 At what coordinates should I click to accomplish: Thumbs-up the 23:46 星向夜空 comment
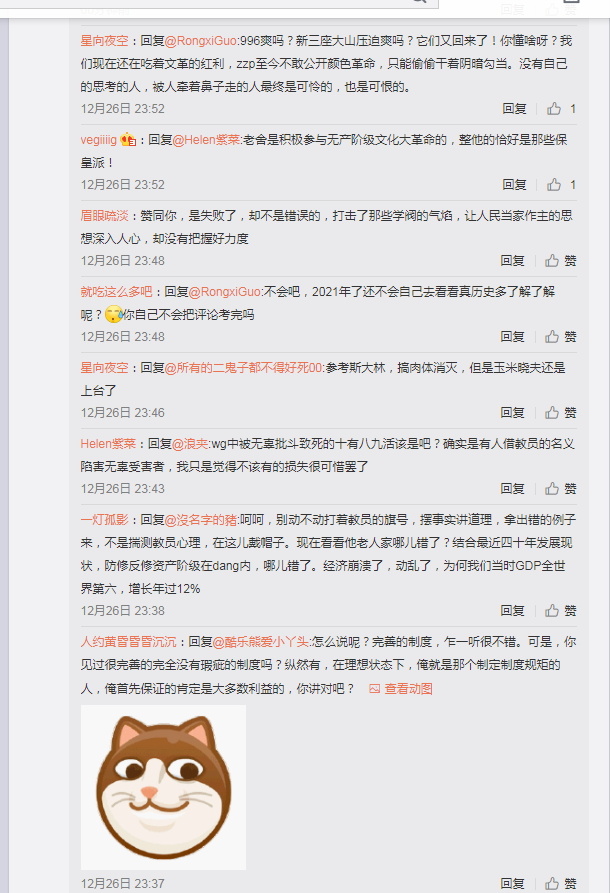click(x=560, y=412)
